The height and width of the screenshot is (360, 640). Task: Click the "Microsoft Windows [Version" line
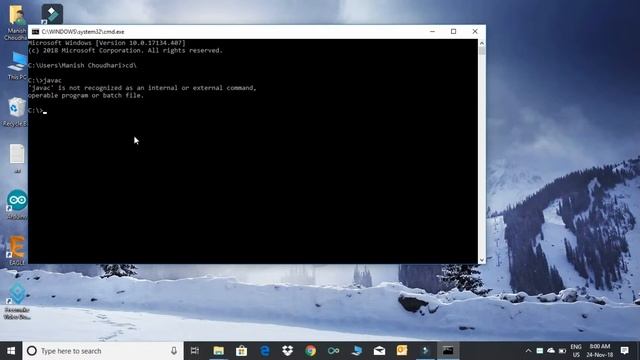pyautogui.click(x=107, y=43)
